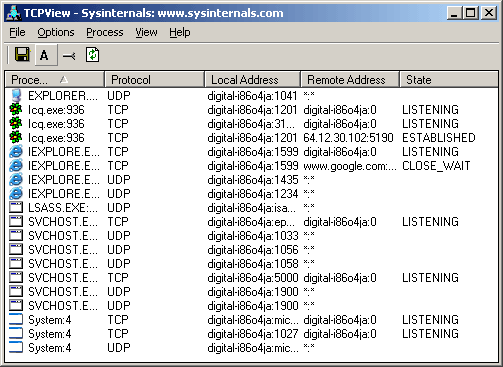The height and width of the screenshot is (367, 503).
Task: Click the LSASS.EXE window icon
Action: coord(15,207)
